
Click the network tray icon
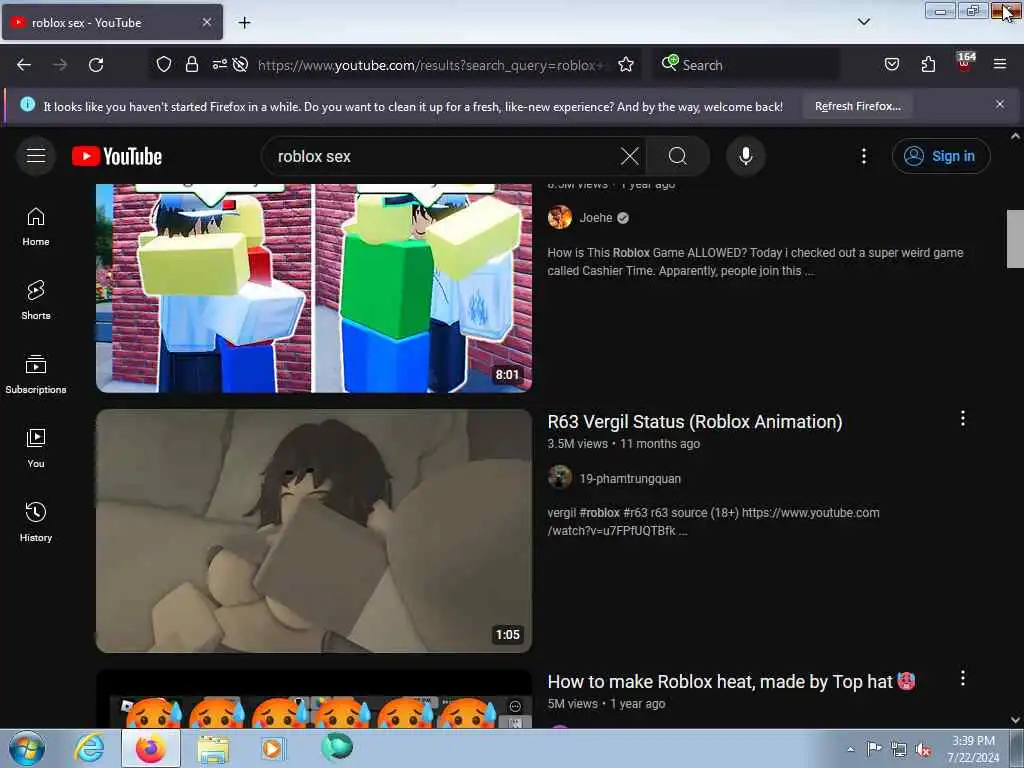click(x=899, y=750)
